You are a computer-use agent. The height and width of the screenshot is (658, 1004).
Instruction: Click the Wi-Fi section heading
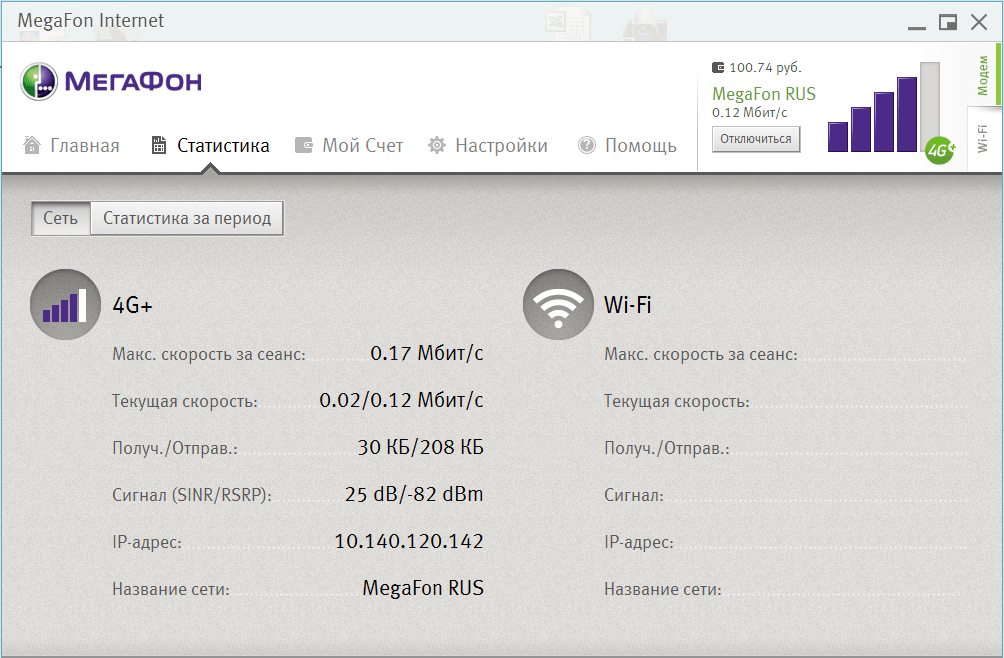(628, 305)
